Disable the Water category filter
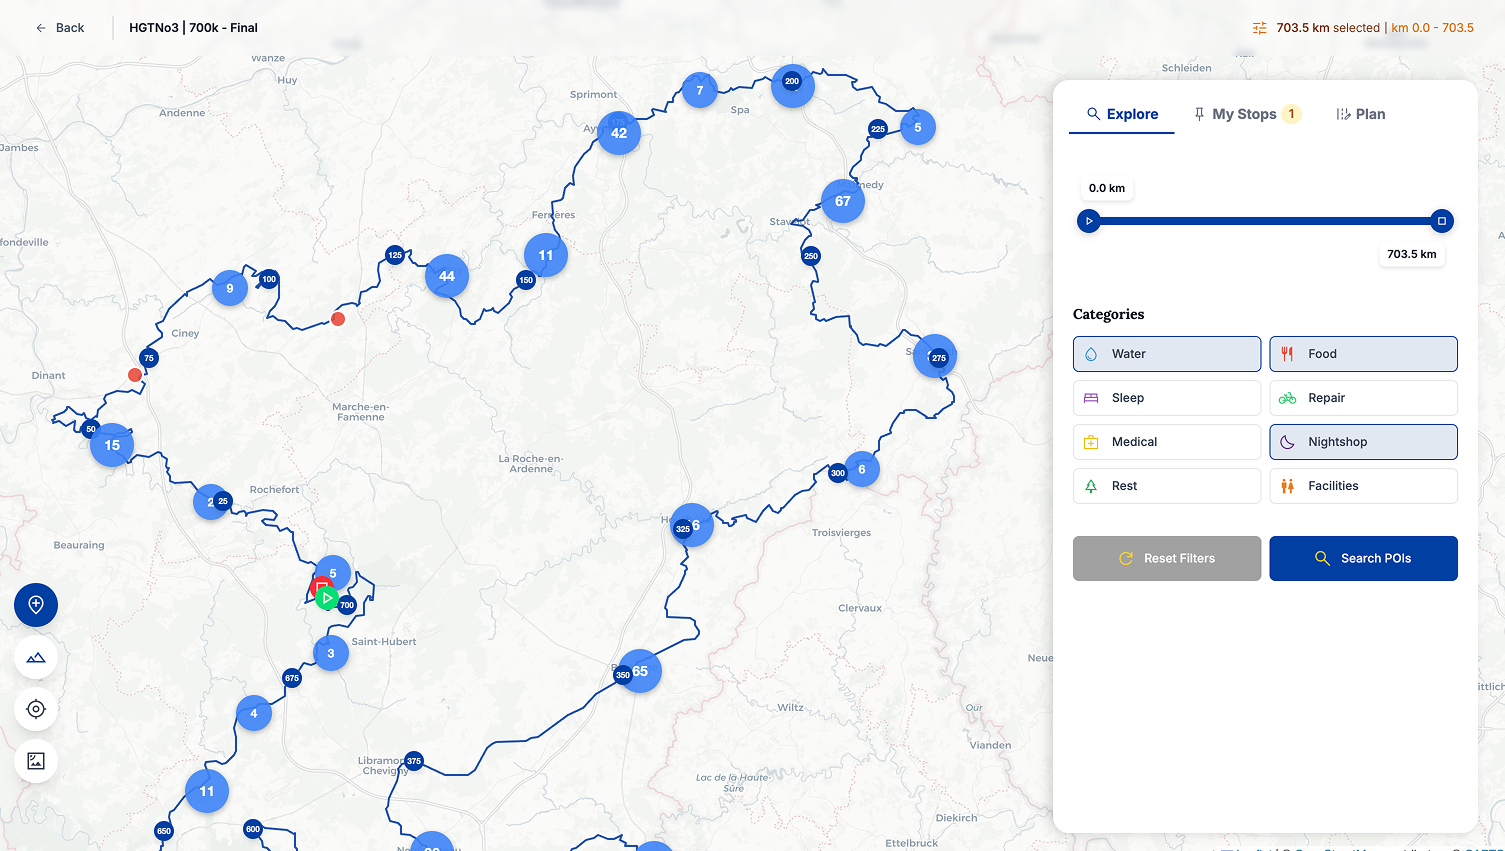 click(1166, 353)
